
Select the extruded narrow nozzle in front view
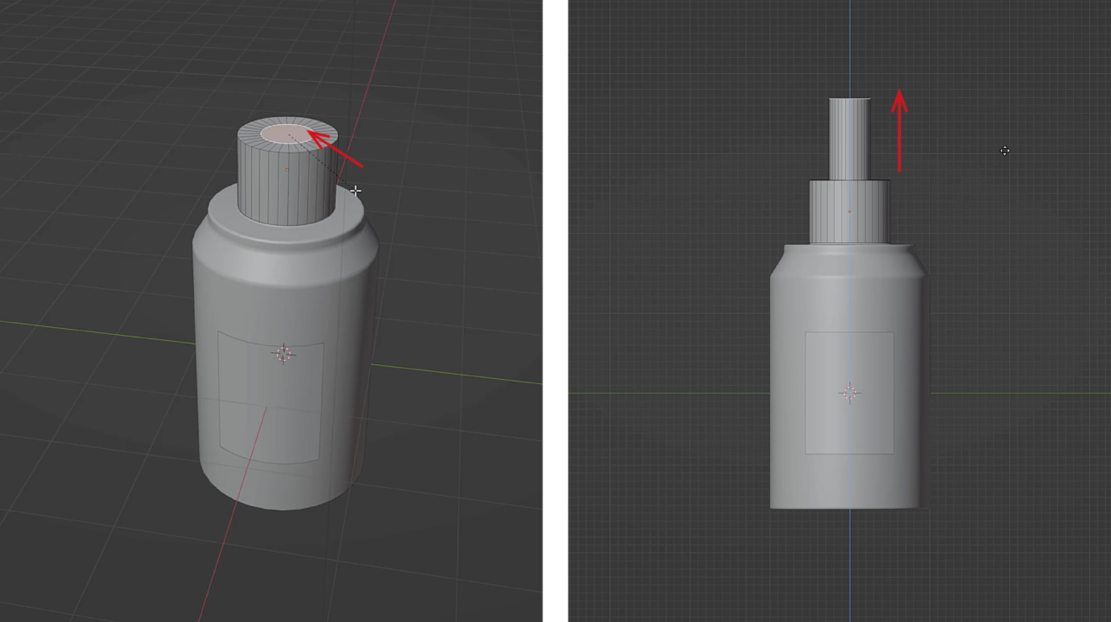(x=850, y=139)
